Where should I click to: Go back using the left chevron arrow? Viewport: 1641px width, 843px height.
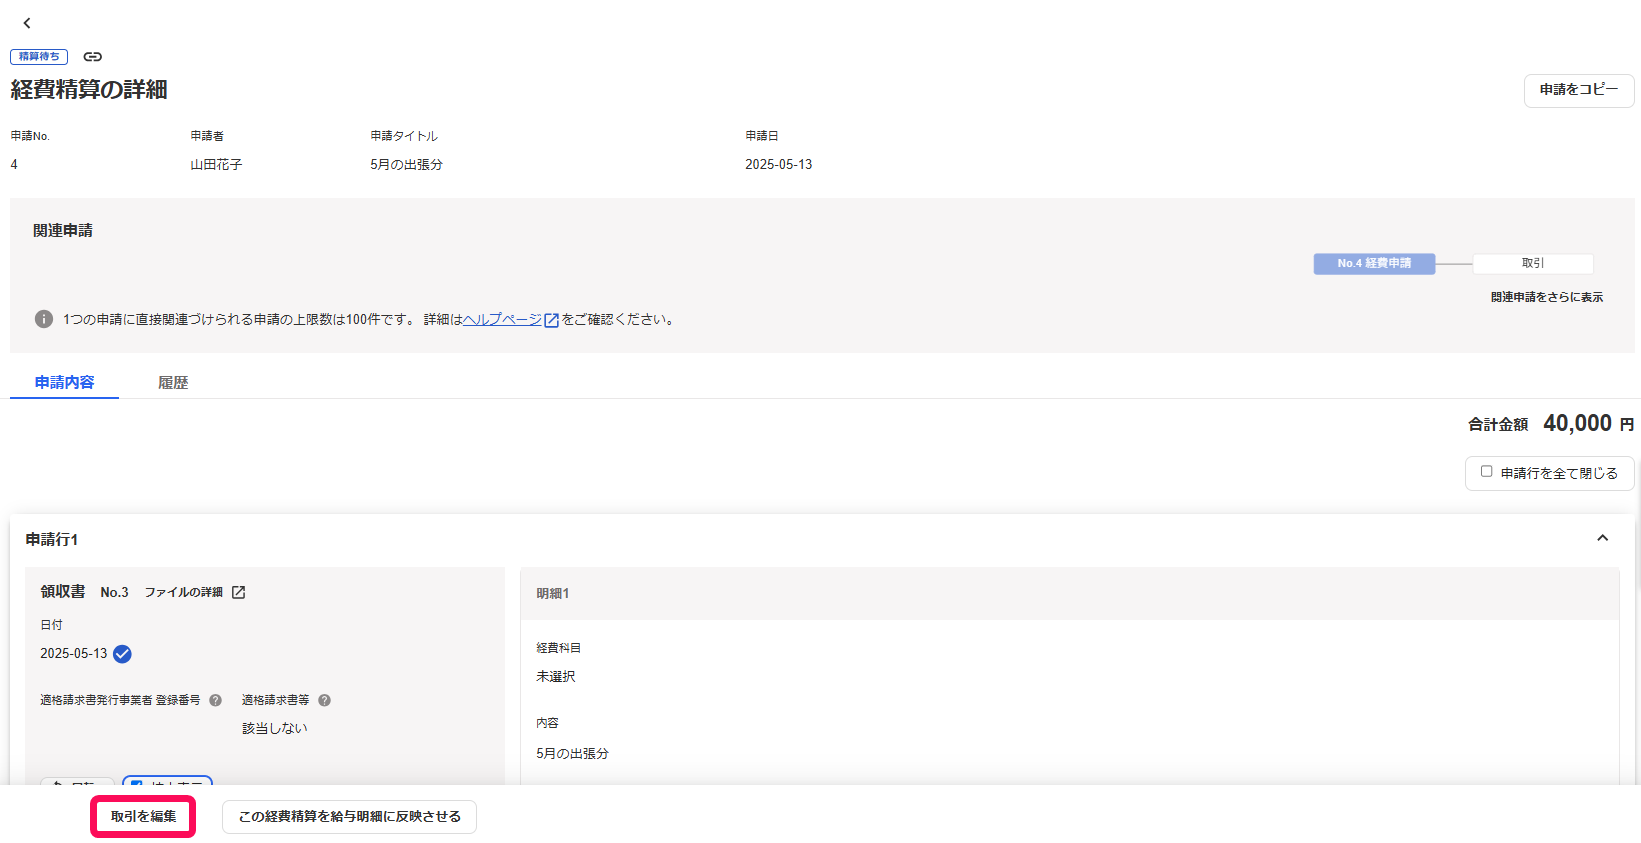(x=27, y=23)
